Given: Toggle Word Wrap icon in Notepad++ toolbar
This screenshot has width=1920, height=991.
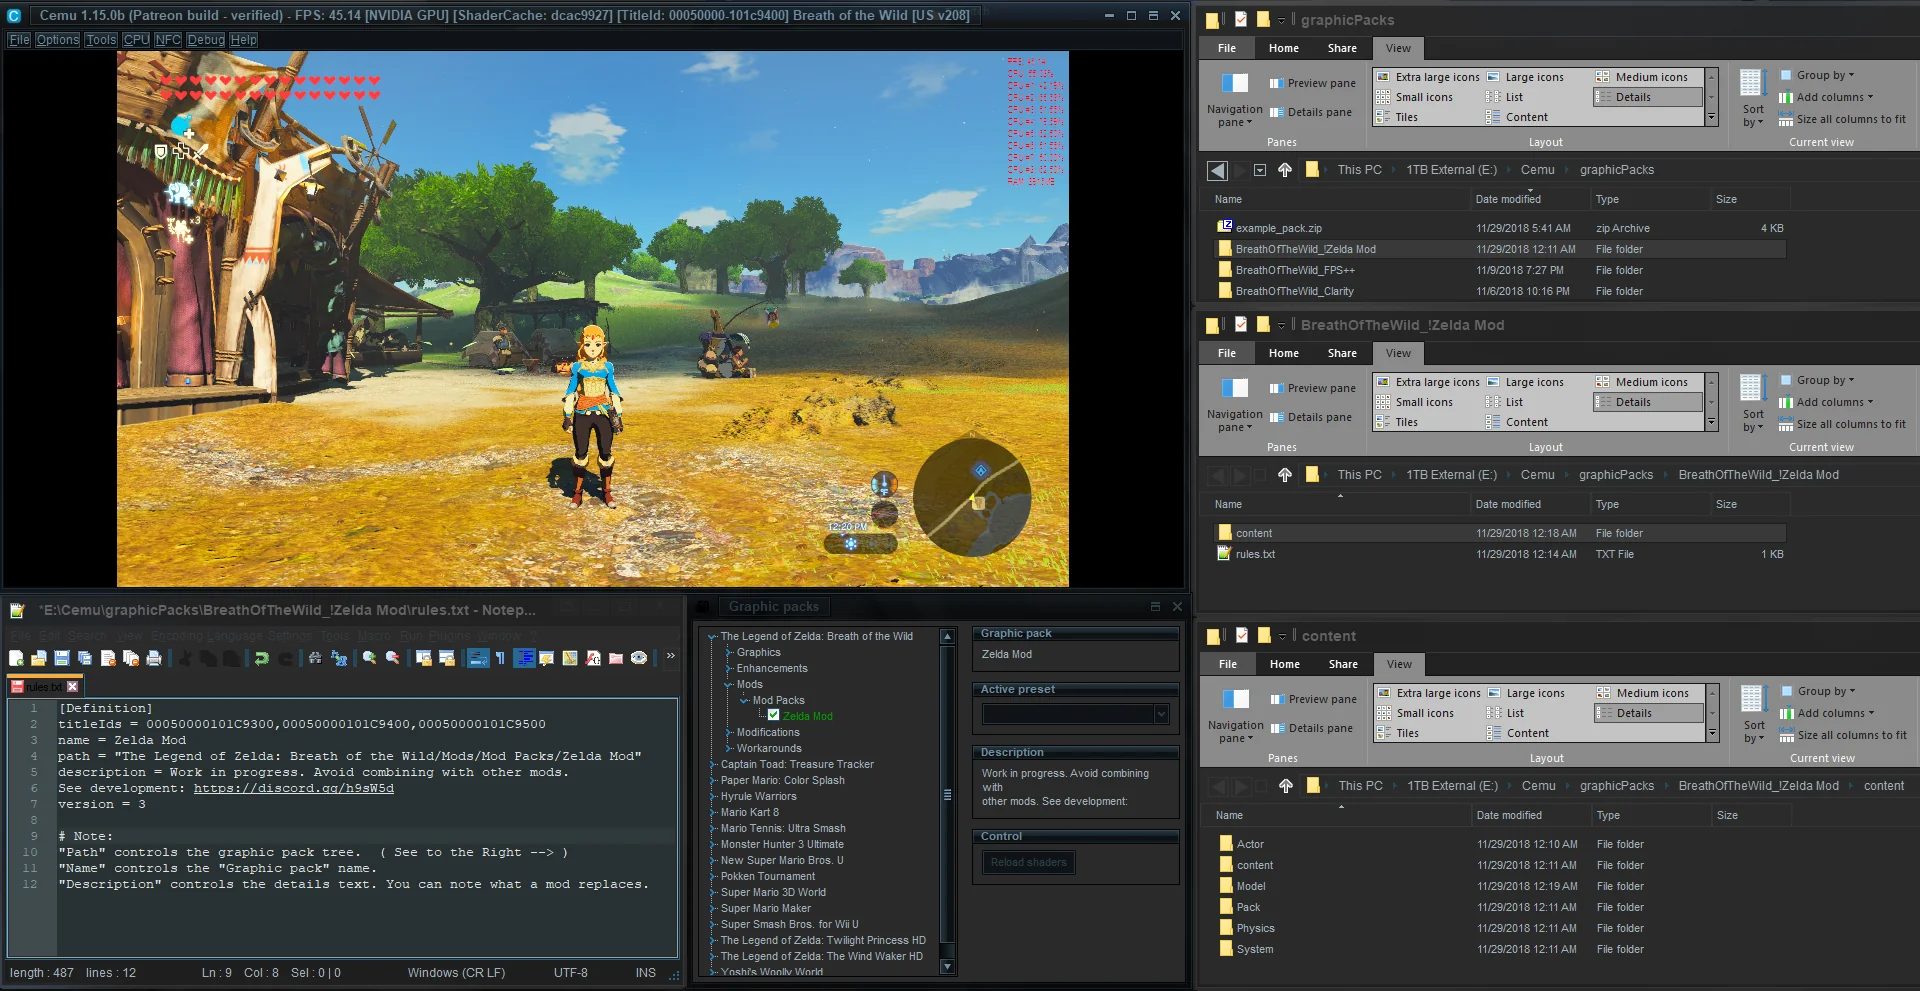Looking at the screenshot, I should [x=478, y=658].
